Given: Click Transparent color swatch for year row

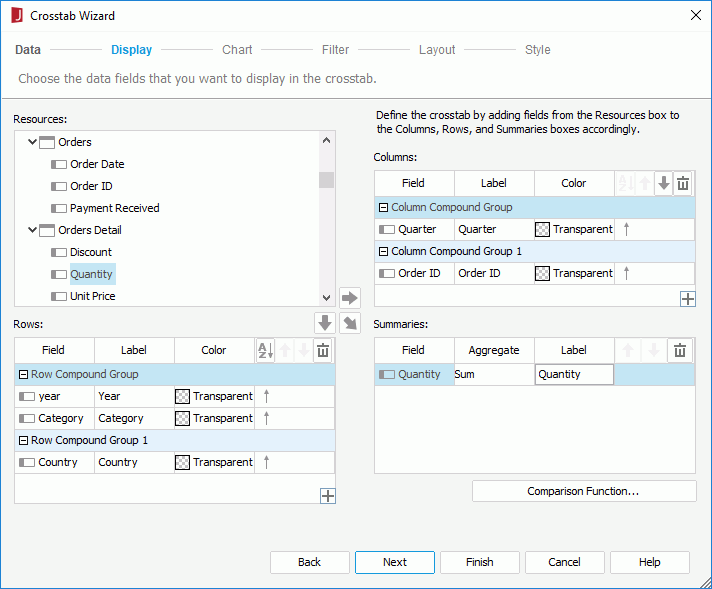Looking at the screenshot, I should 182,396.
